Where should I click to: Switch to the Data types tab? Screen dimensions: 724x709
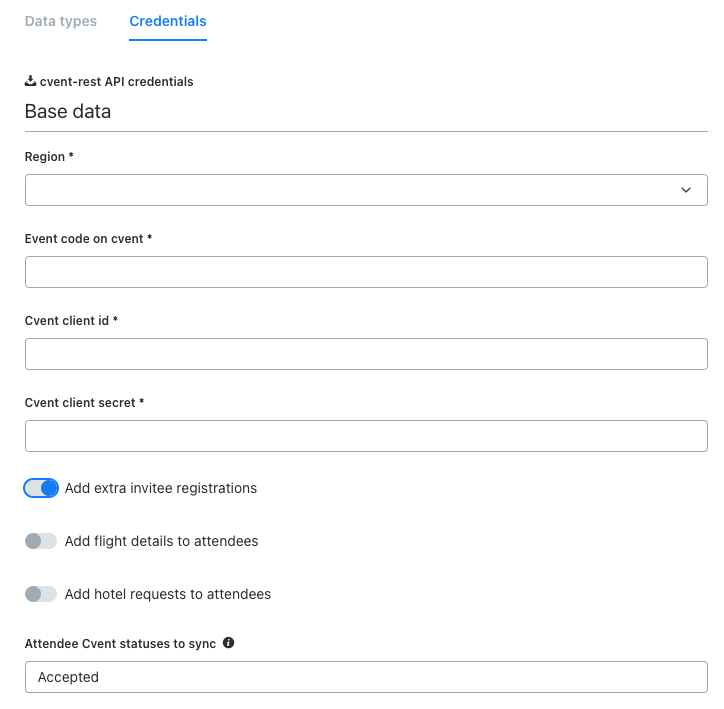click(60, 21)
